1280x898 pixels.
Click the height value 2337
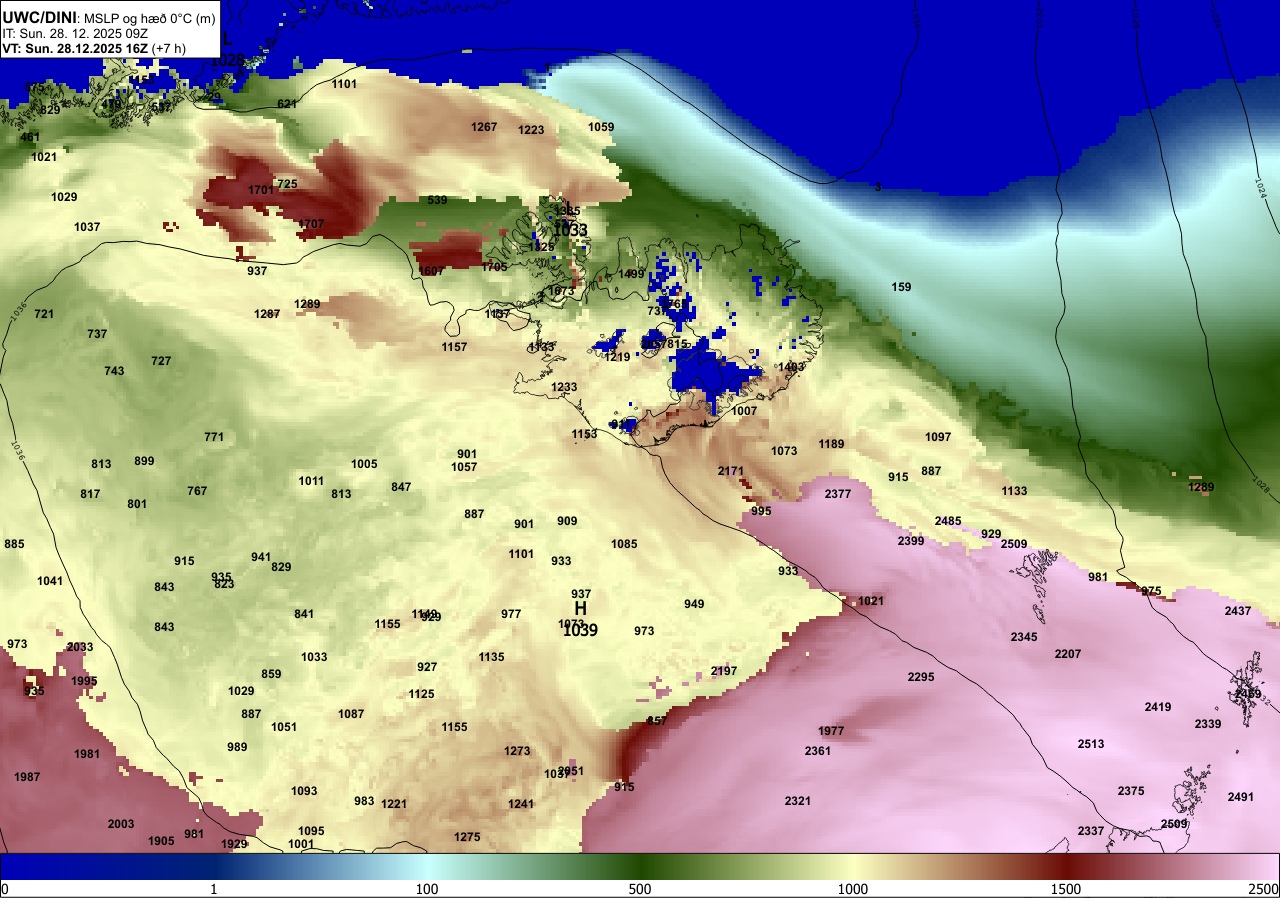[x=1091, y=831]
